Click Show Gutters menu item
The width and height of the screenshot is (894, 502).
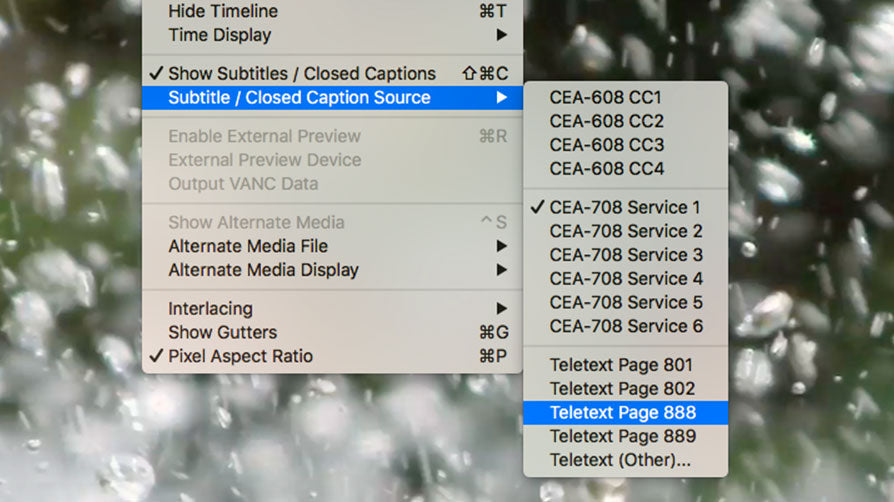[x=222, y=332]
